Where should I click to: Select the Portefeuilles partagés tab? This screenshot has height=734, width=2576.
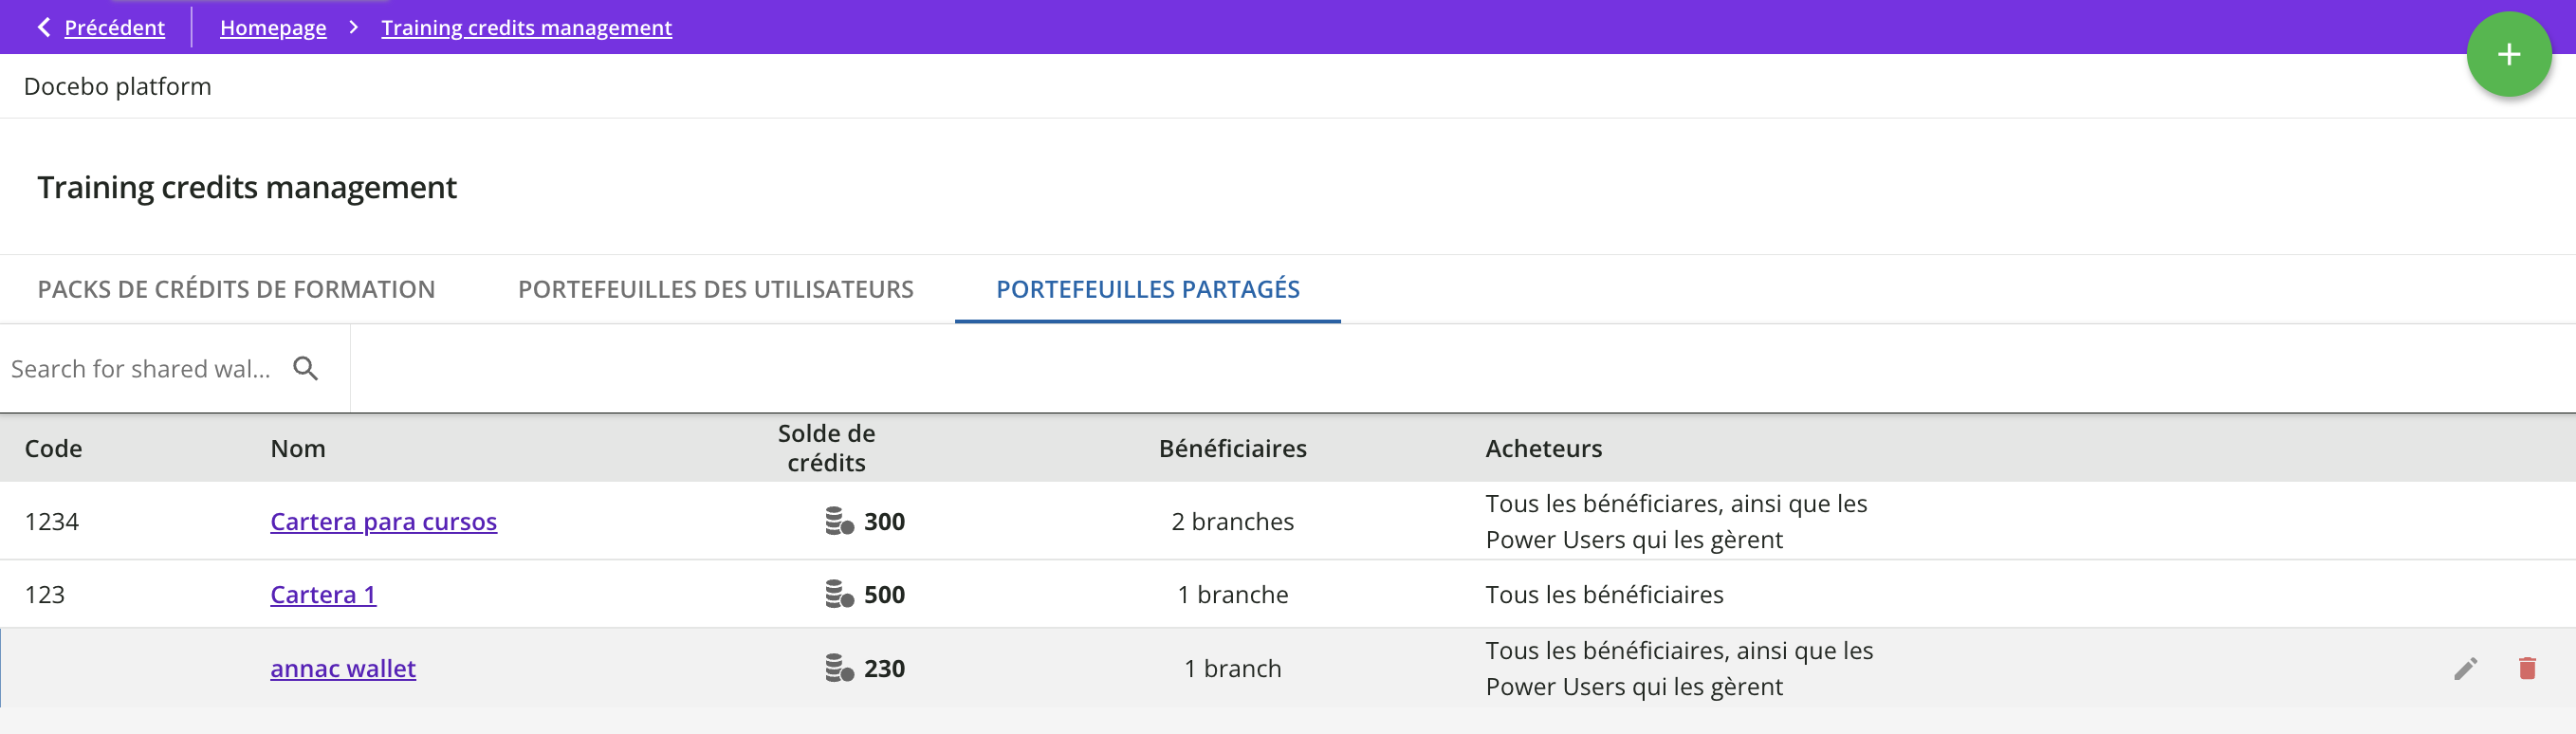(x=1147, y=289)
